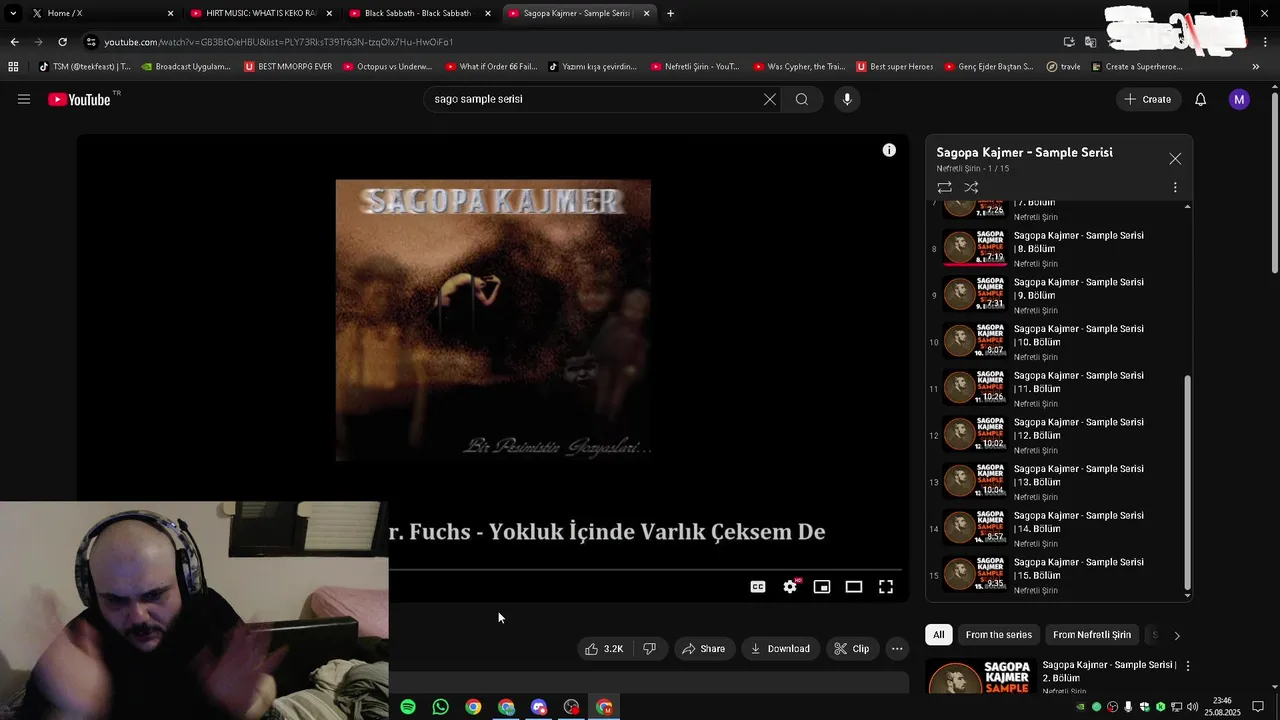Switch to the HIRT MUSIC browser tab
Viewport: 1280px width, 720px height.
point(260,13)
